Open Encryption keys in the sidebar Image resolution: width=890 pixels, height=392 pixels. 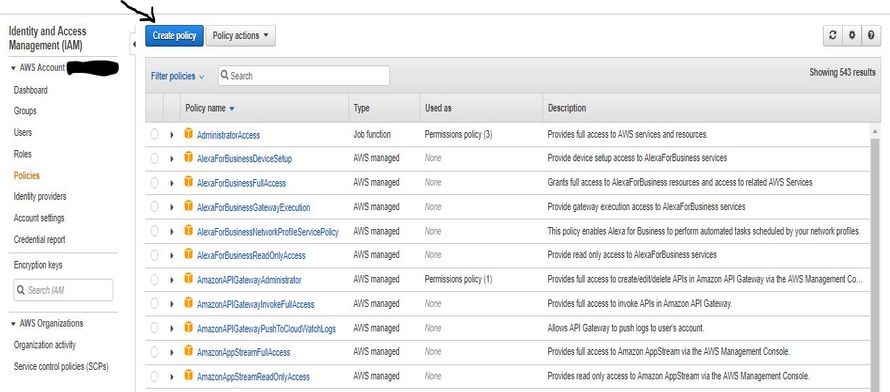38,265
